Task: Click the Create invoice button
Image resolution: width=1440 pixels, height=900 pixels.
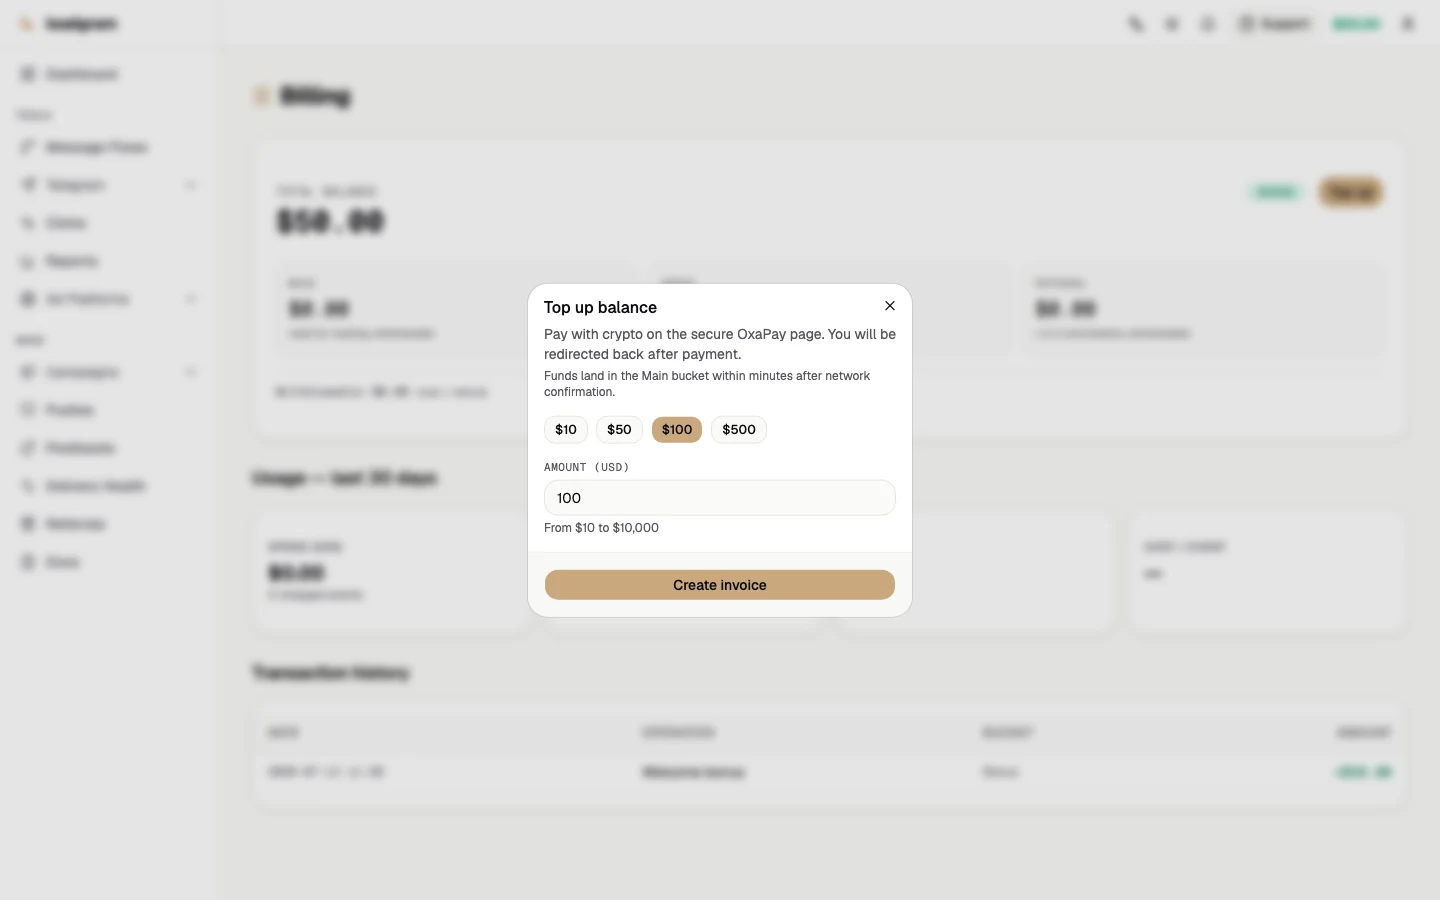Action: (720, 585)
